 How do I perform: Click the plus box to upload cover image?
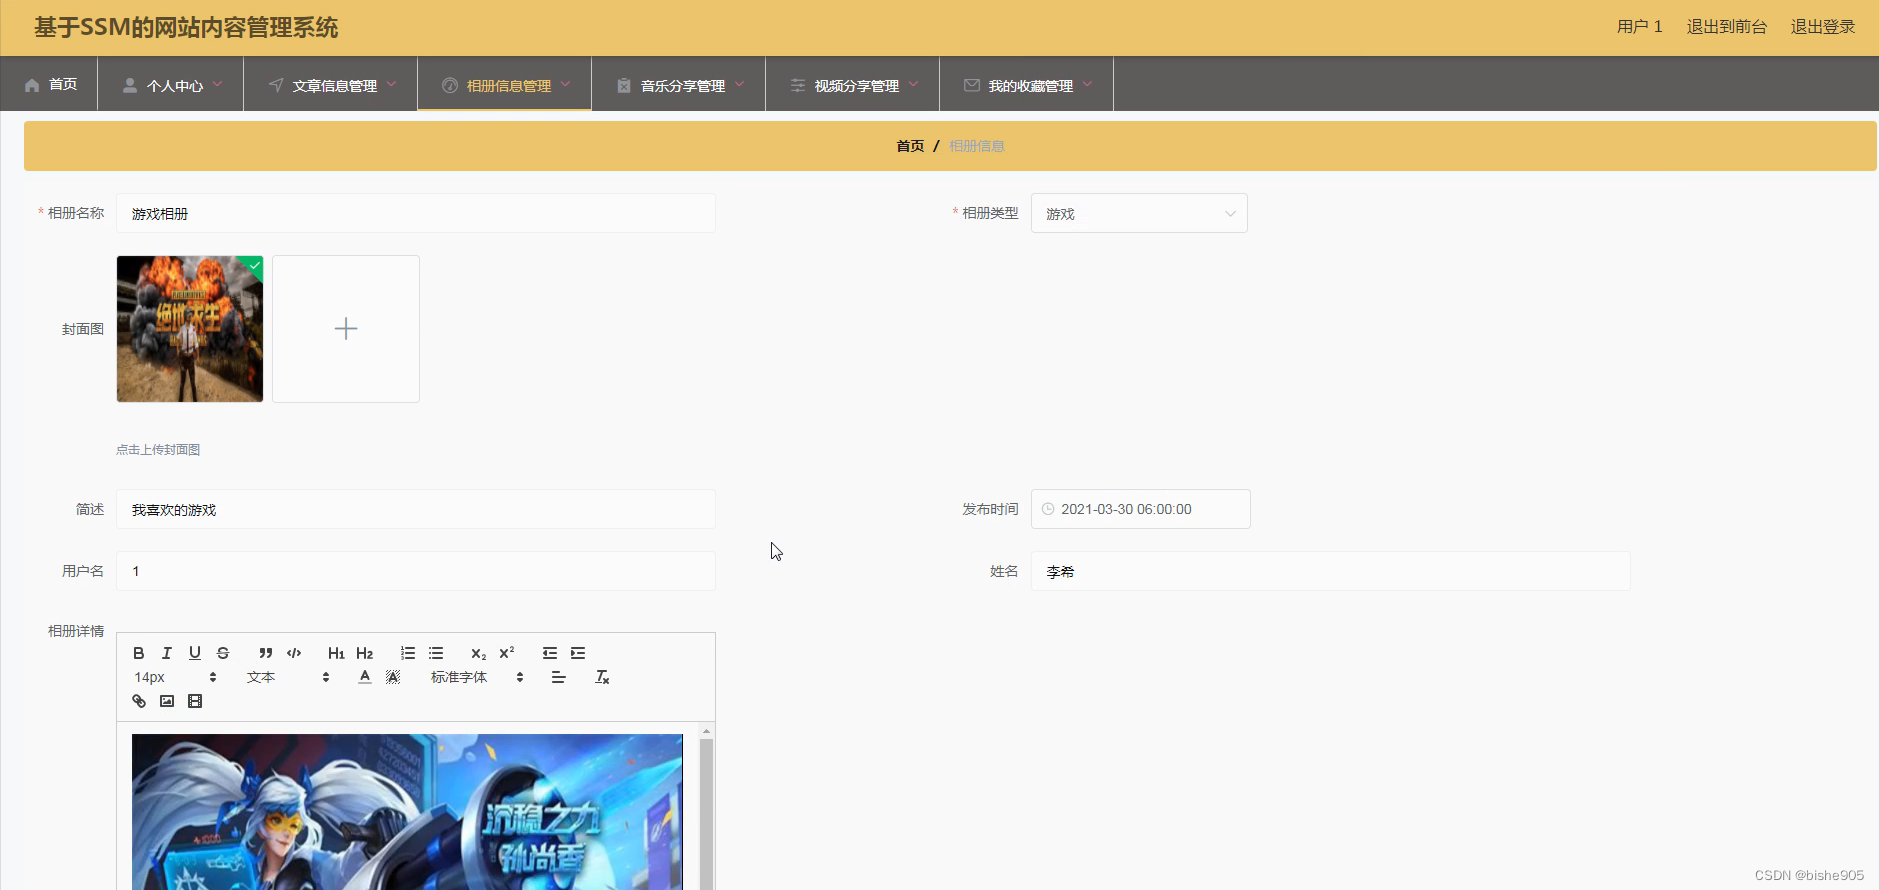pyautogui.click(x=346, y=329)
